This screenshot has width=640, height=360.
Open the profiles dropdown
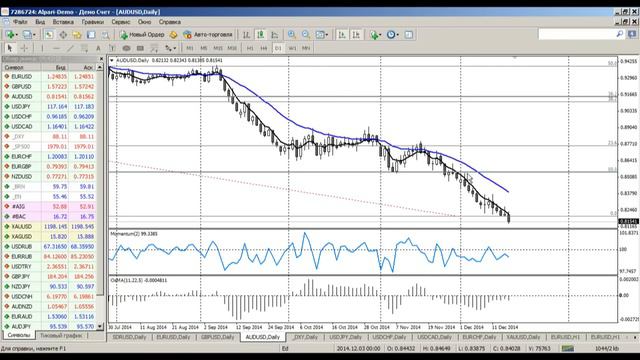point(29,35)
